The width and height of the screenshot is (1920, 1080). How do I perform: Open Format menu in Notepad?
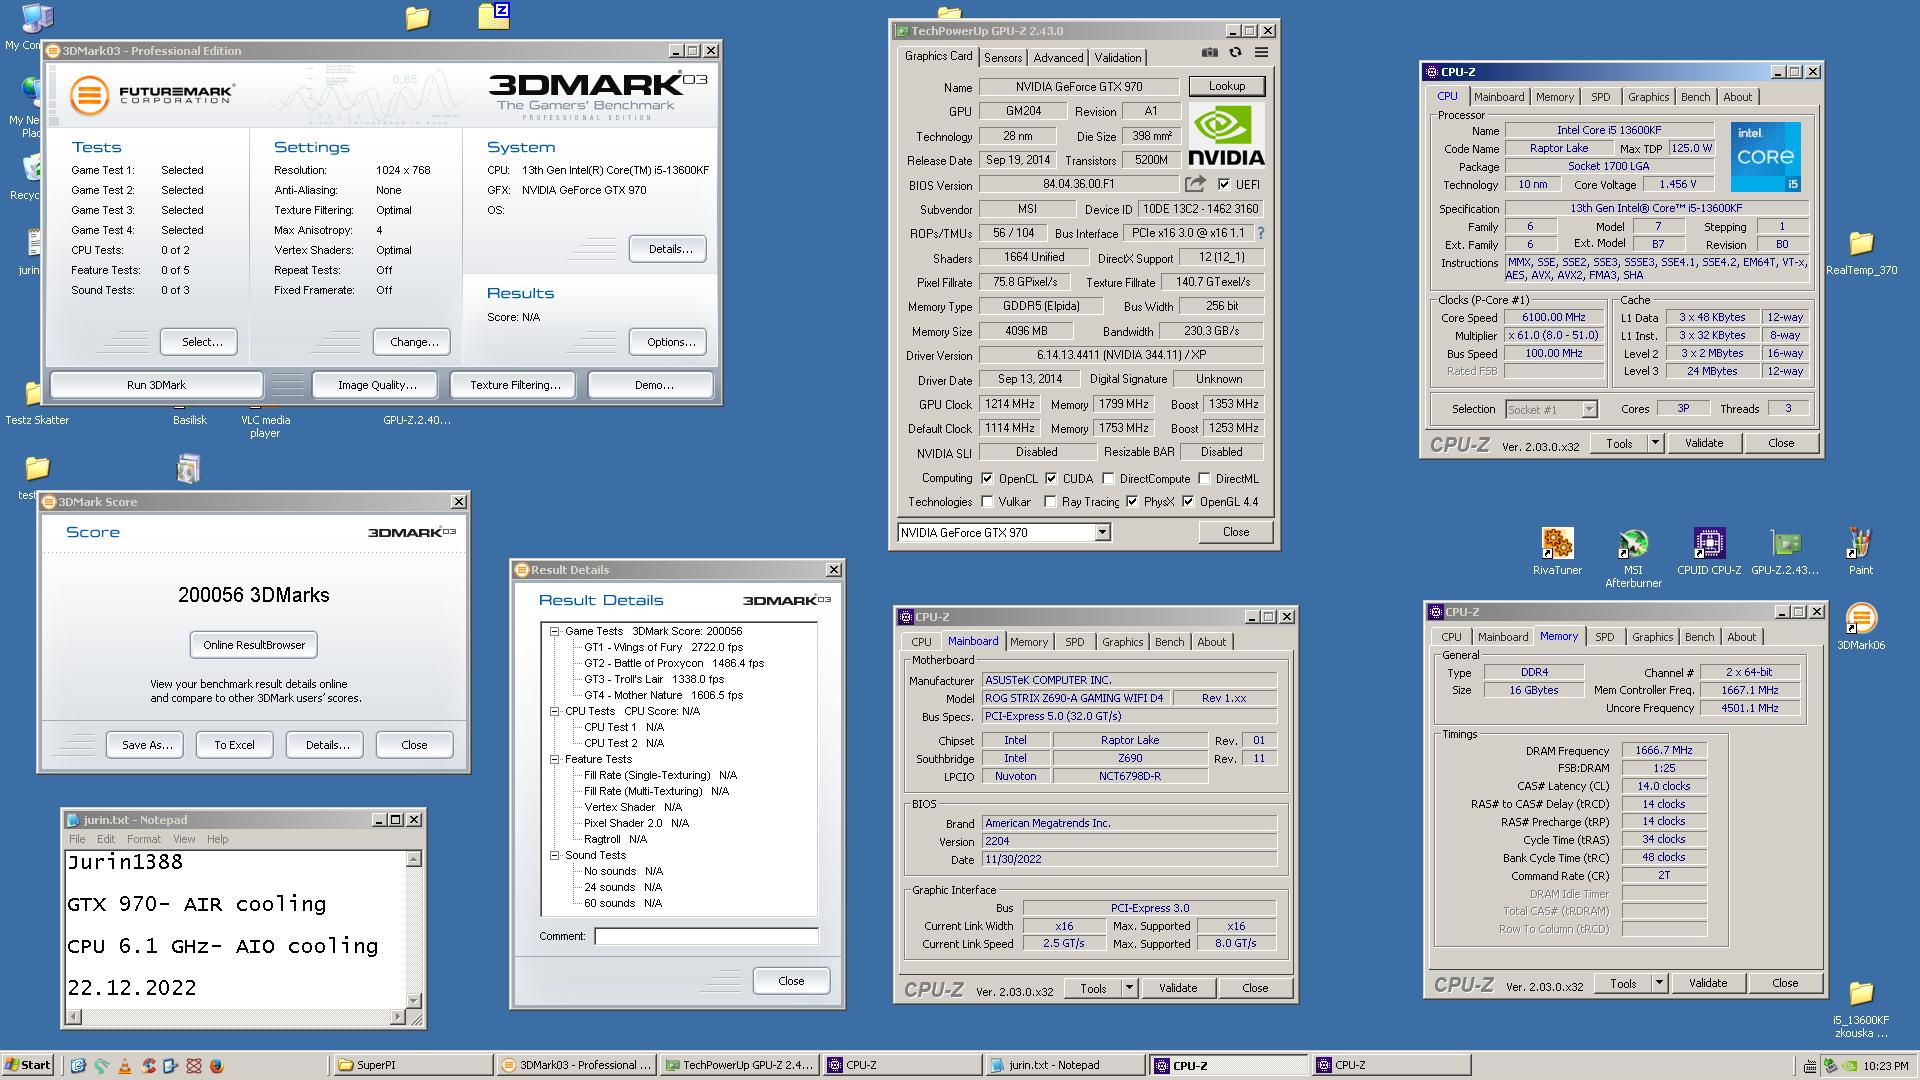click(x=143, y=839)
